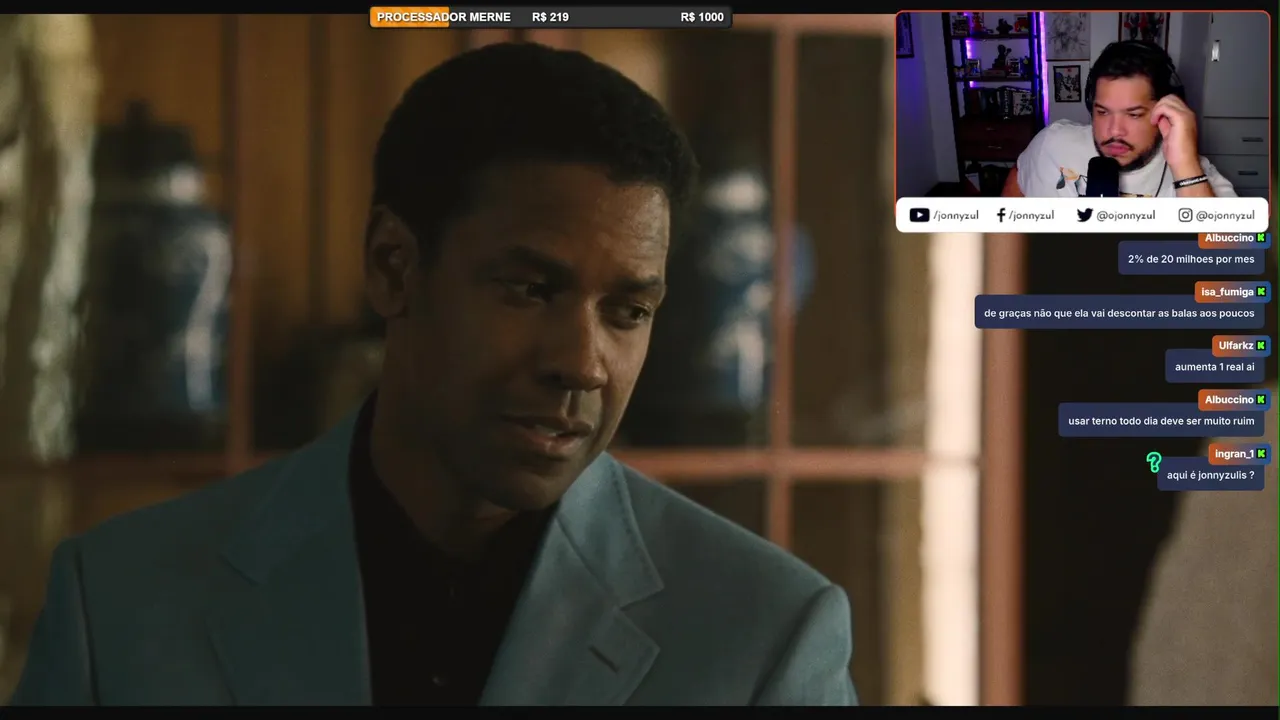The width and height of the screenshot is (1280, 720).
Task: Click the green badge beside isa_fumiga
Action: click(x=1261, y=292)
